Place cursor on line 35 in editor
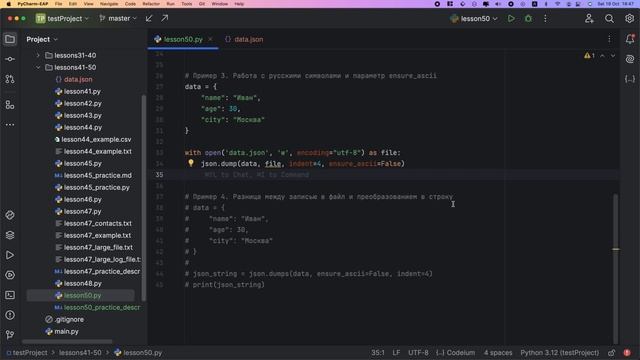Viewport: 640px width, 360px height. tap(384, 175)
